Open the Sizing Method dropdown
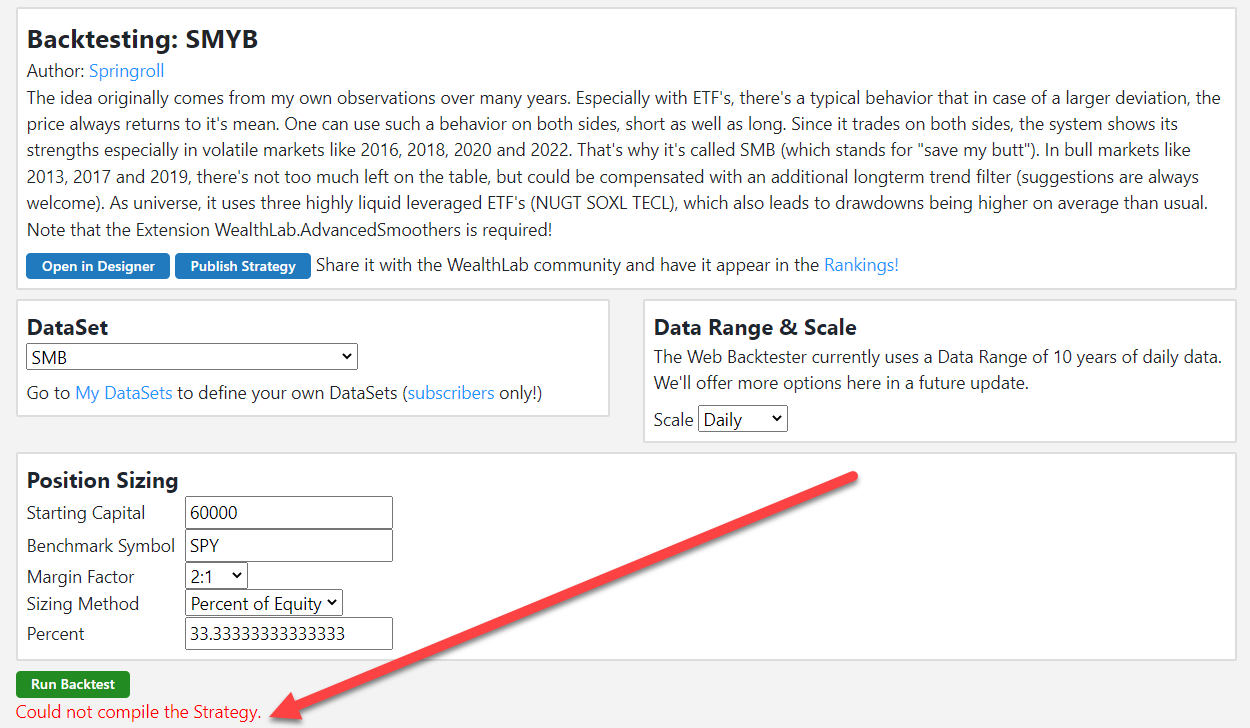This screenshot has height=728, width=1250. [264, 603]
